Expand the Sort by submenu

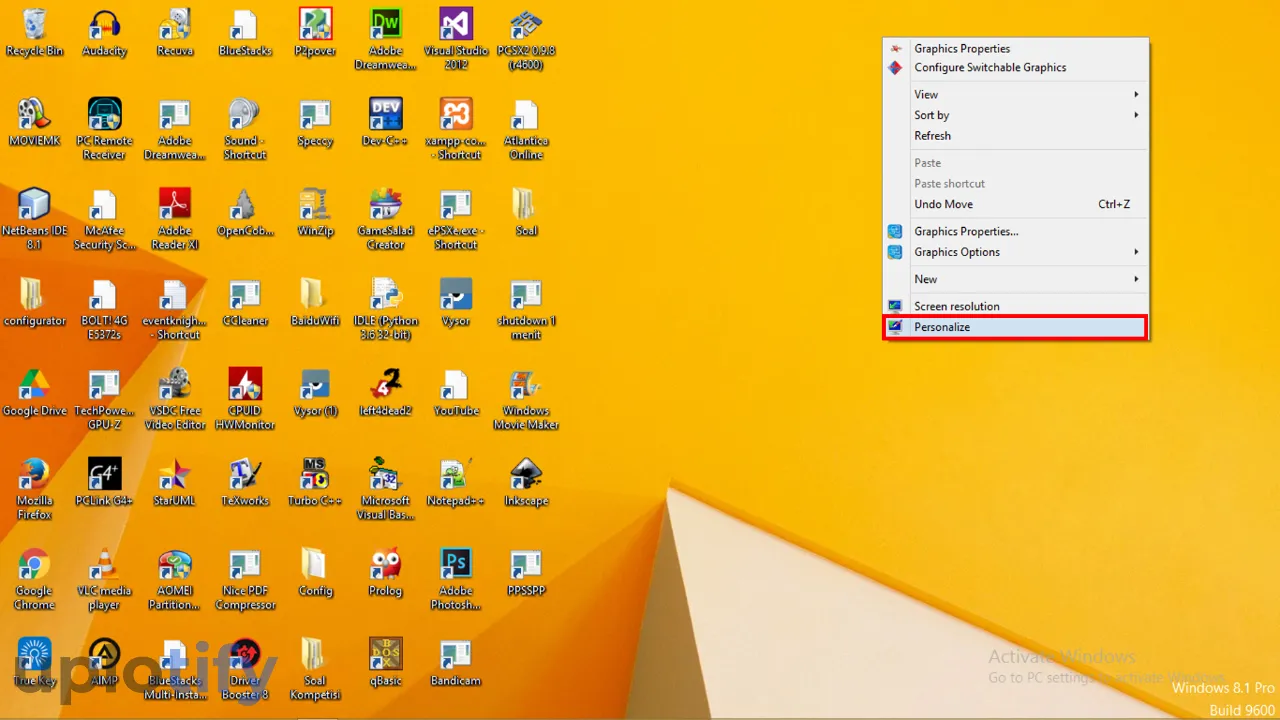coord(1015,115)
